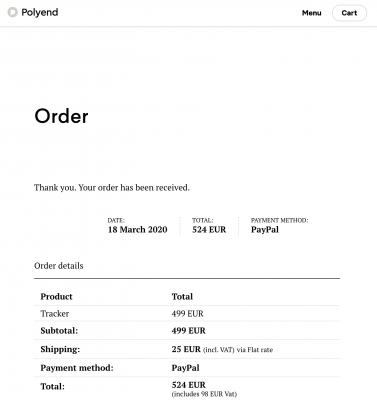Click PayPal in the order details table
Viewport: 377px width, 400px height.
185,368
